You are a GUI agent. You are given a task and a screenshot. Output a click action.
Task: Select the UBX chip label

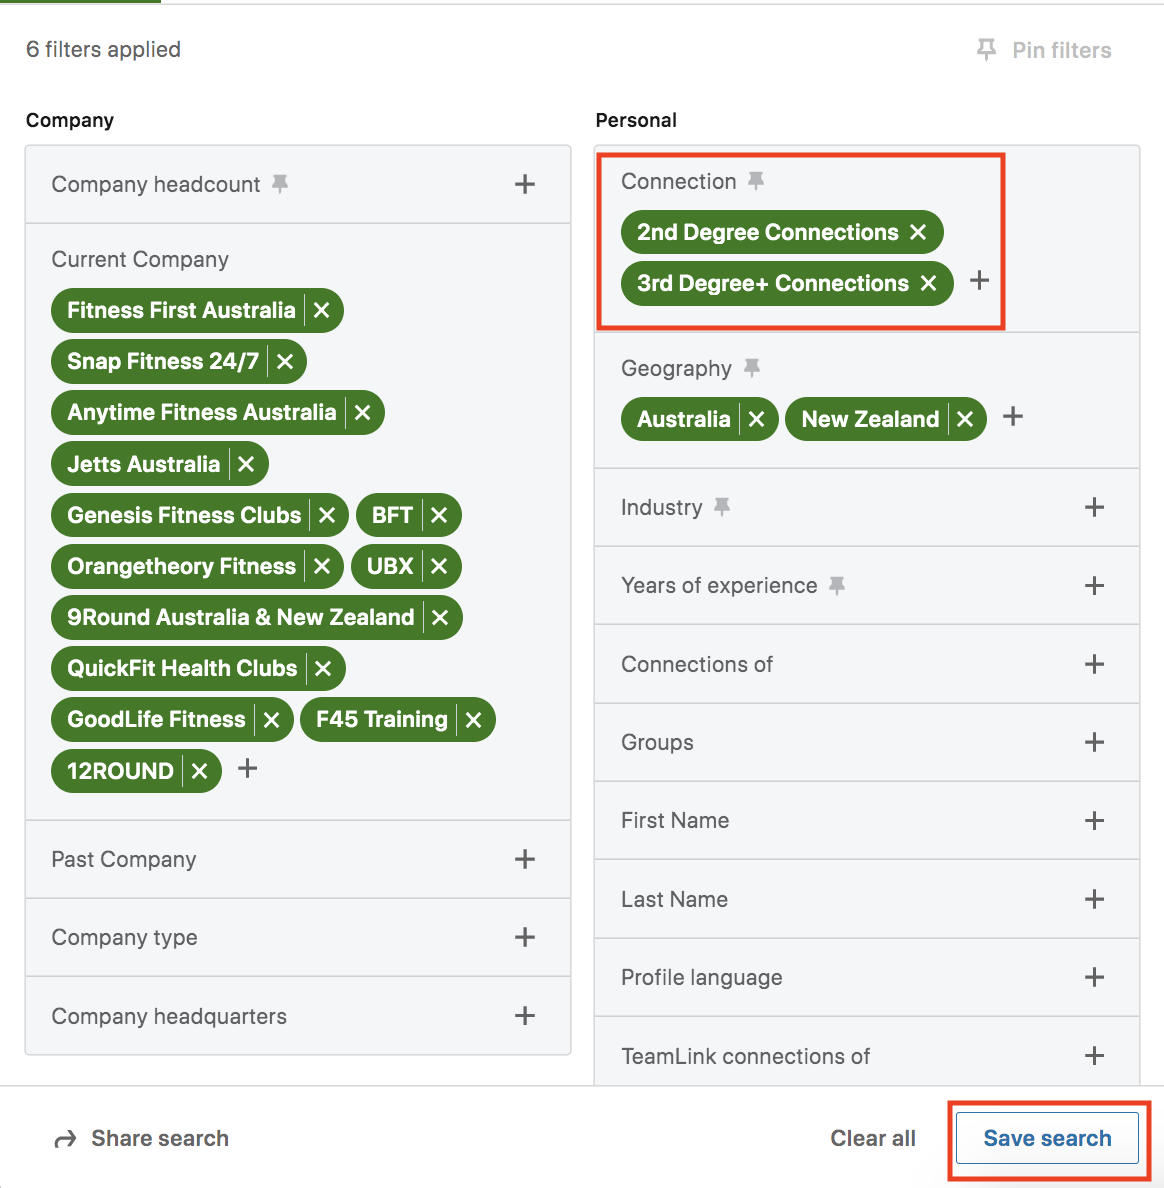coord(390,566)
